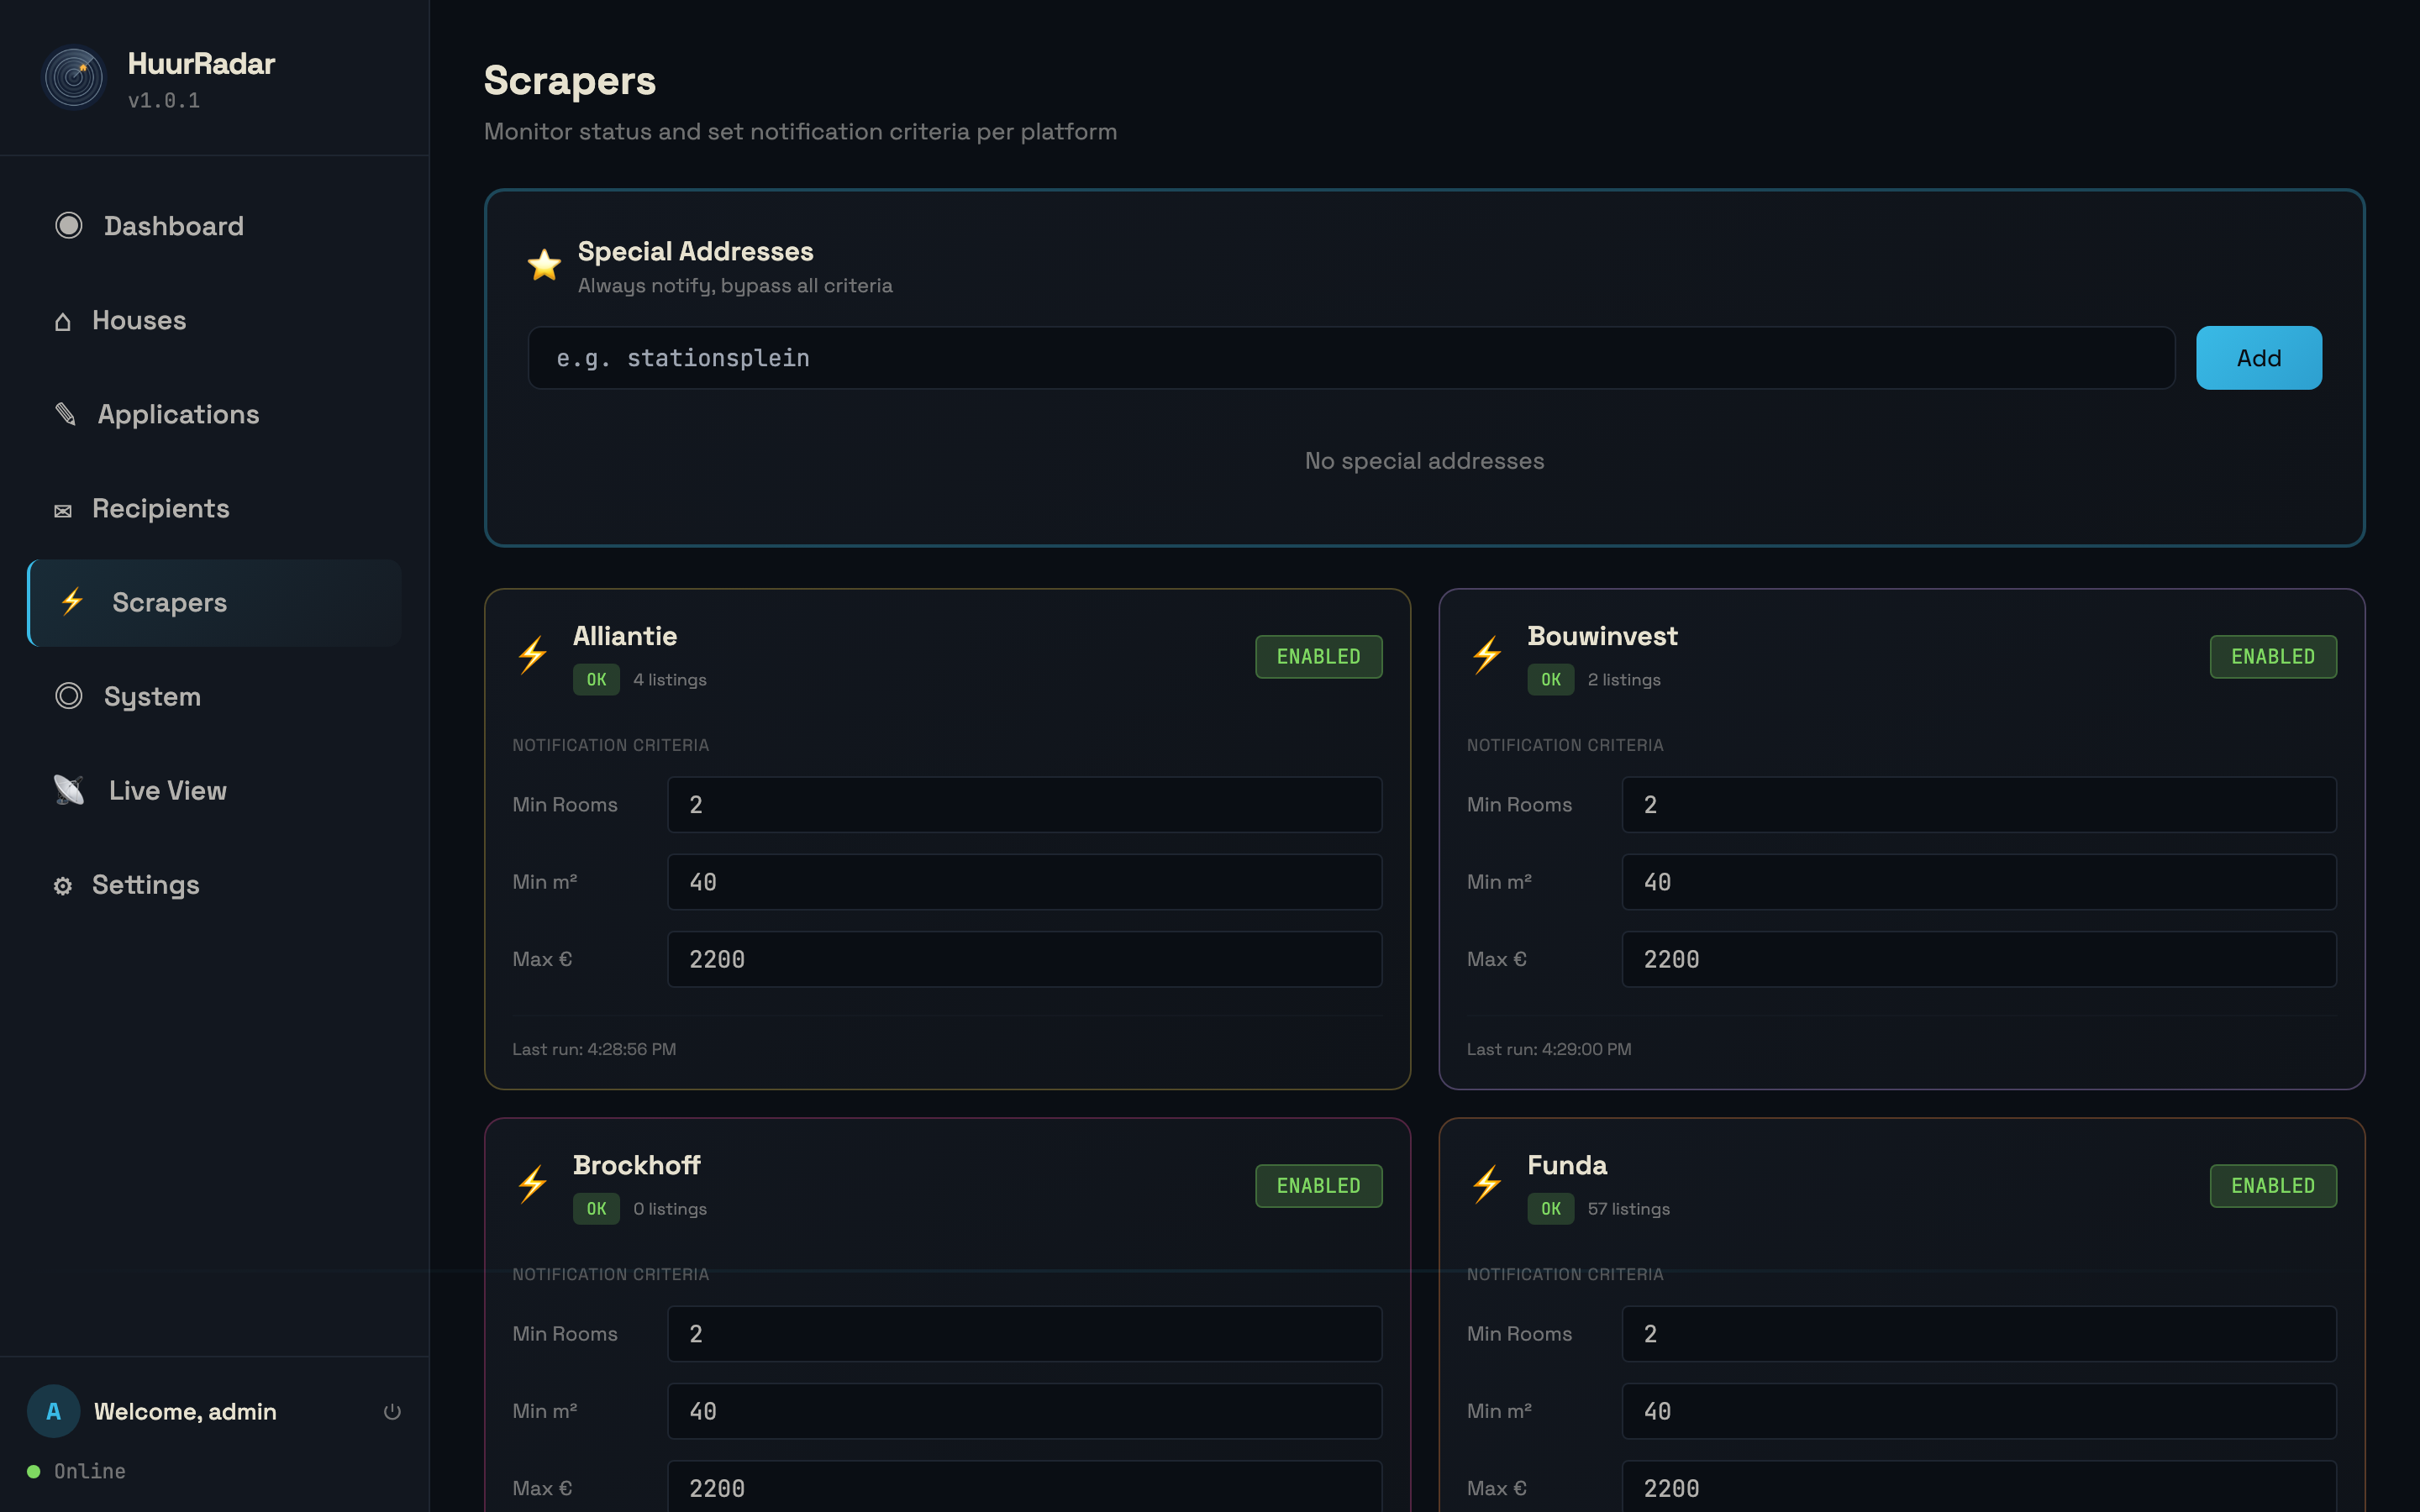
Task: Open the Settings page
Action: (x=214, y=884)
